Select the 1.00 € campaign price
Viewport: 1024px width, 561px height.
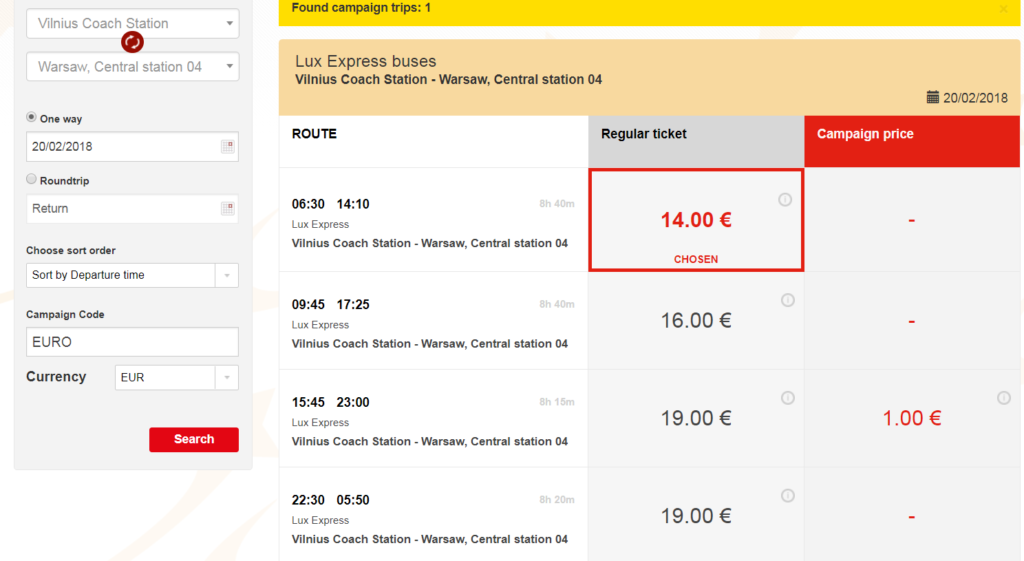911,418
